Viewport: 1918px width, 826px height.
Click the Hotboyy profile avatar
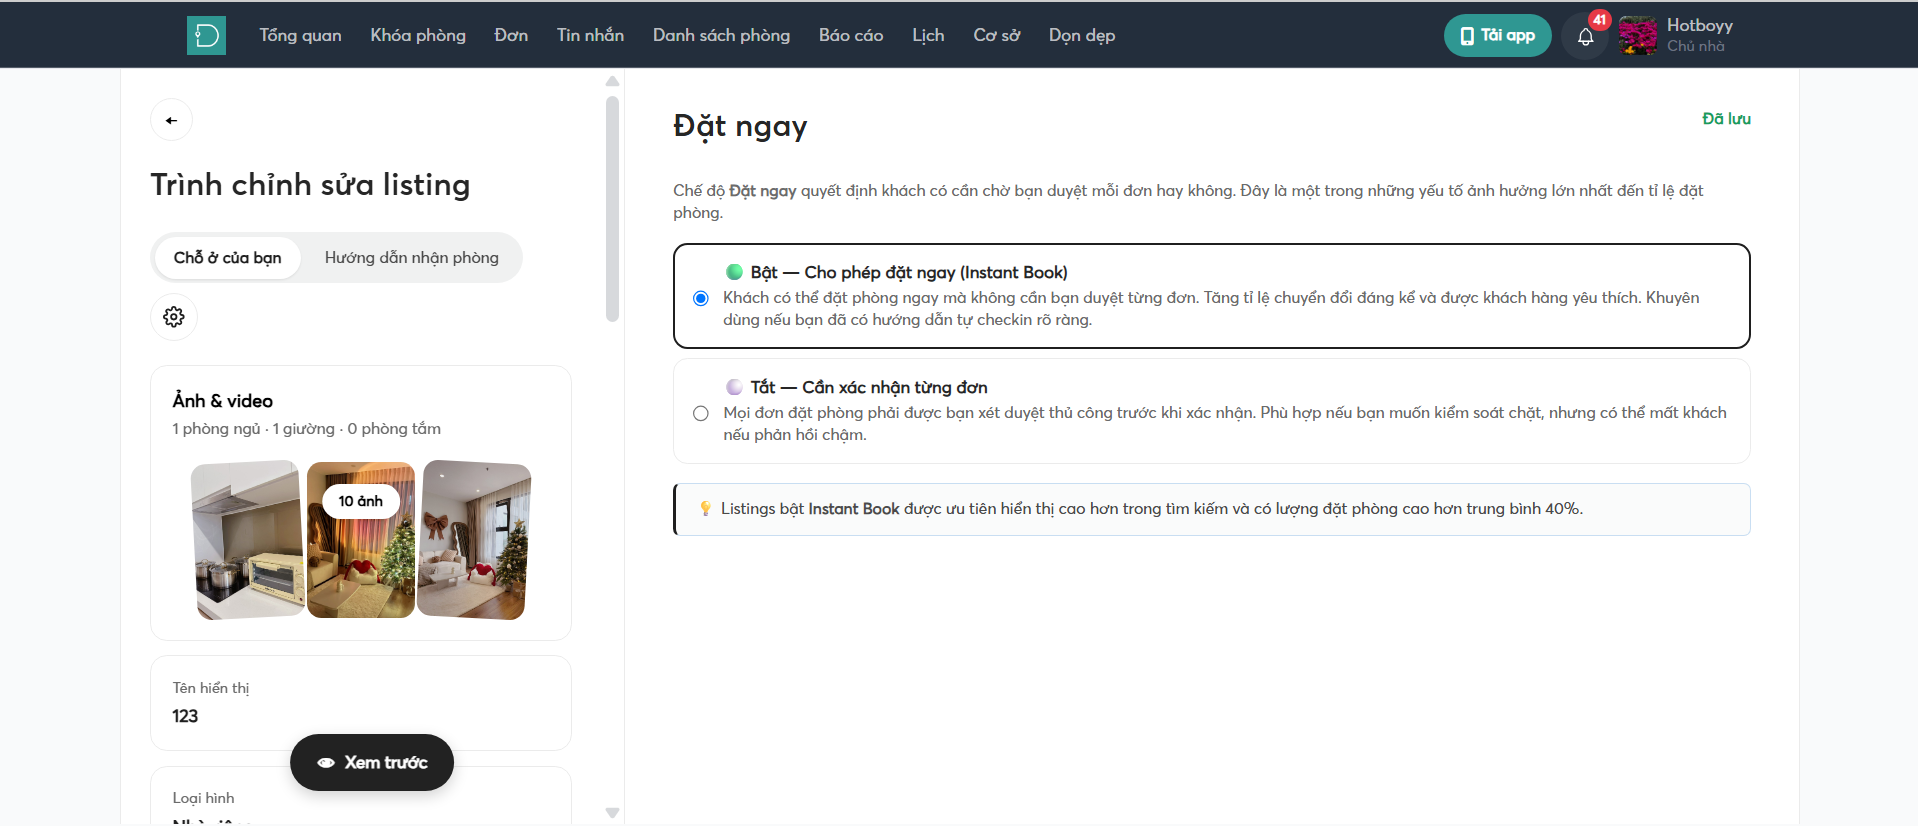tap(1638, 36)
